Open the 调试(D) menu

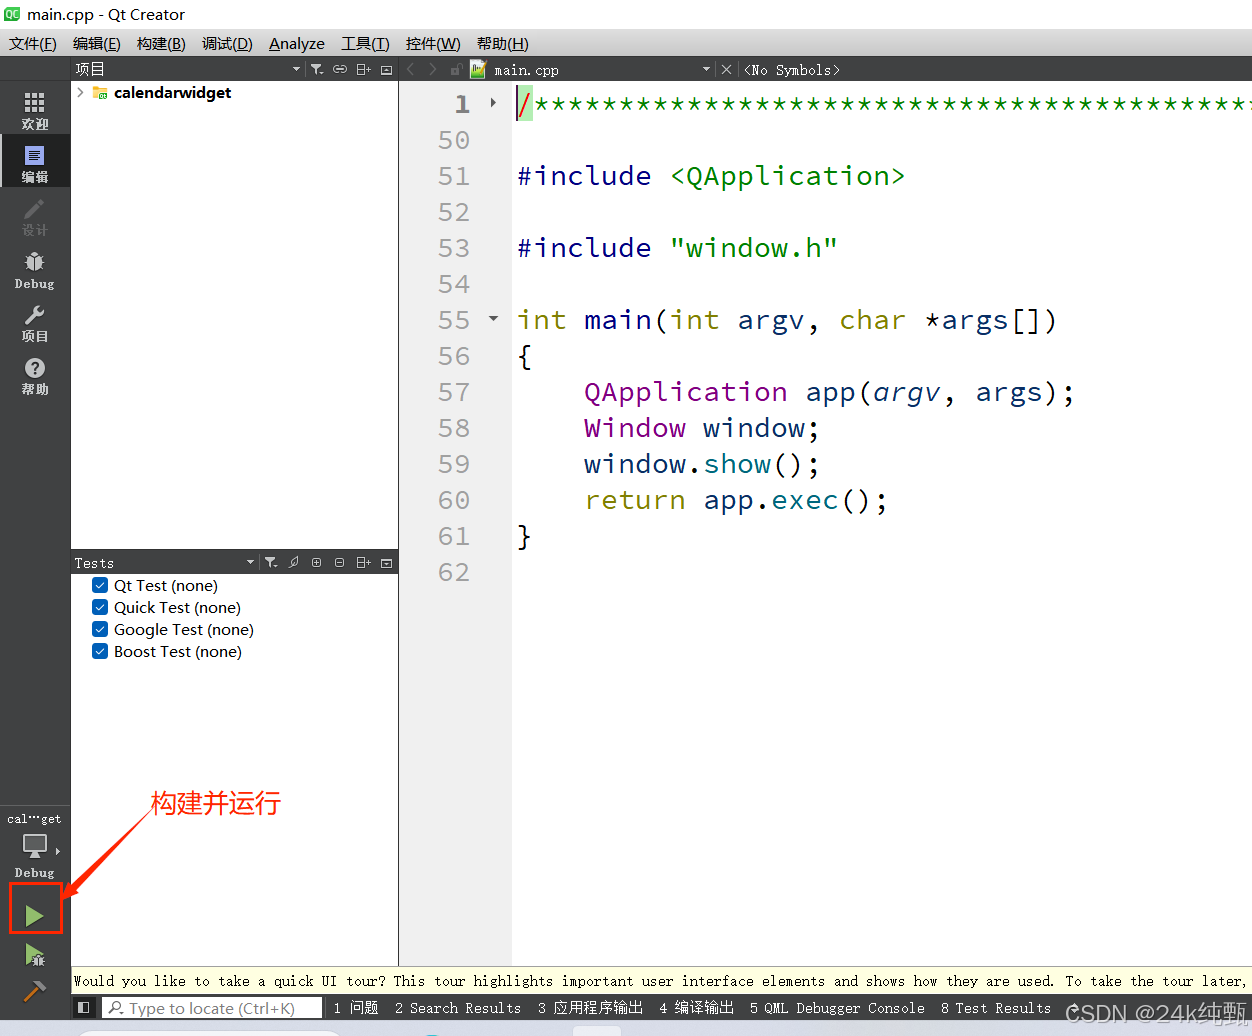227,44
